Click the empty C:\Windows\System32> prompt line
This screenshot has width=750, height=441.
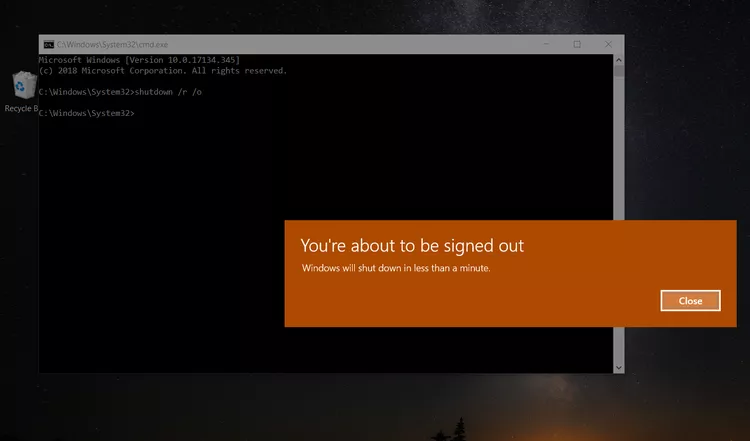click(x=87, y=113)
